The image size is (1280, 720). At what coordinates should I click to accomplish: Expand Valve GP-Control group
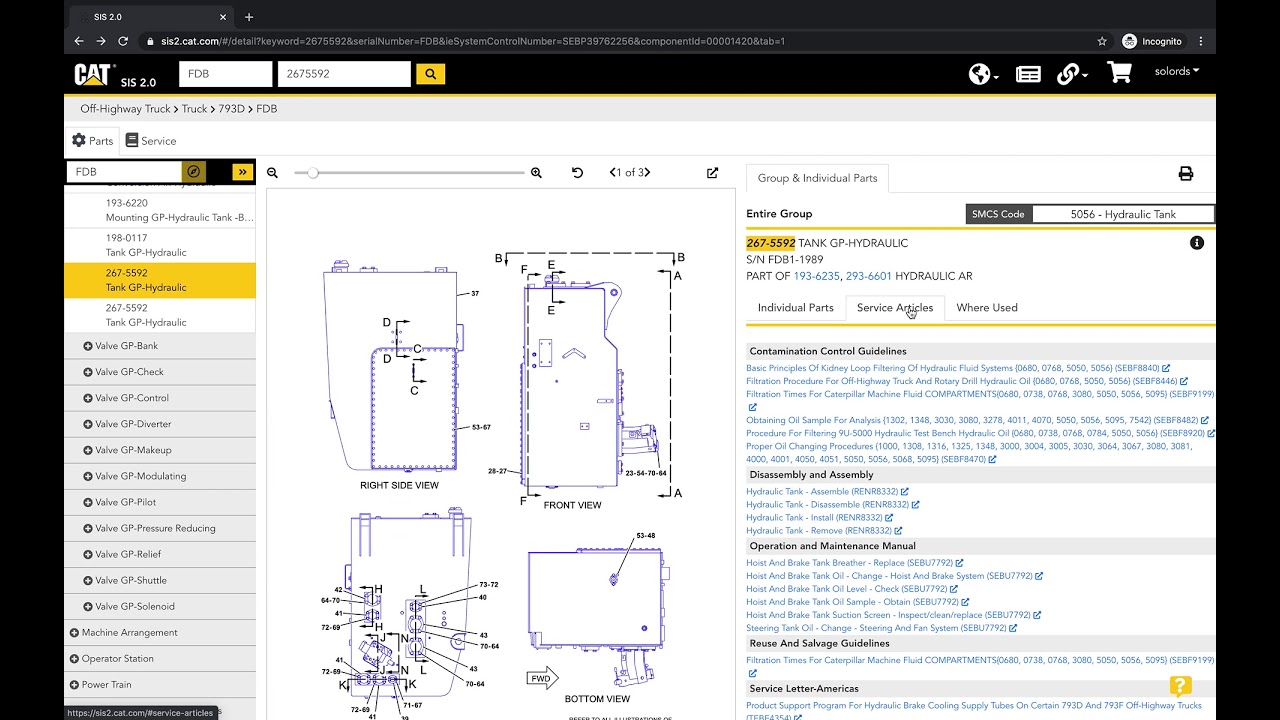(x=88, y=398)
